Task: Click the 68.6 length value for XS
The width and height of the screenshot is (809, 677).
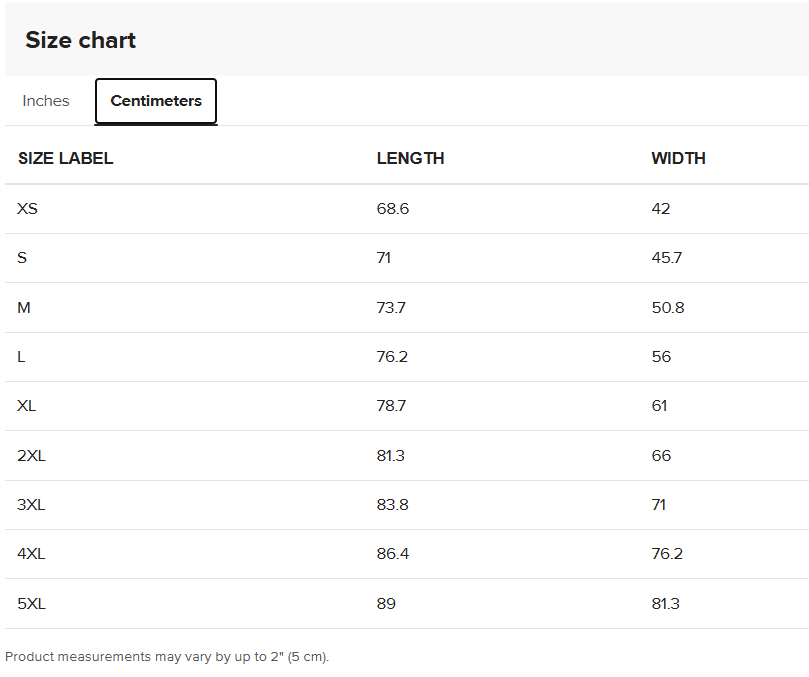Action: coord(393,208)
